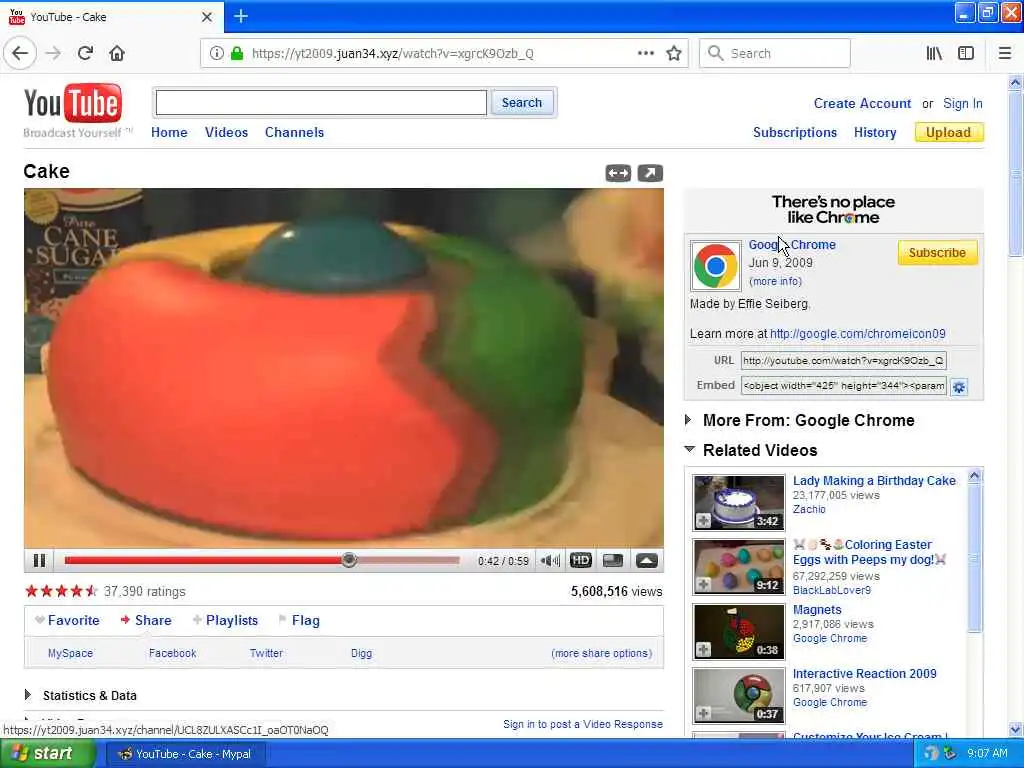Expand video to wide mode icon

pos(618,173)
